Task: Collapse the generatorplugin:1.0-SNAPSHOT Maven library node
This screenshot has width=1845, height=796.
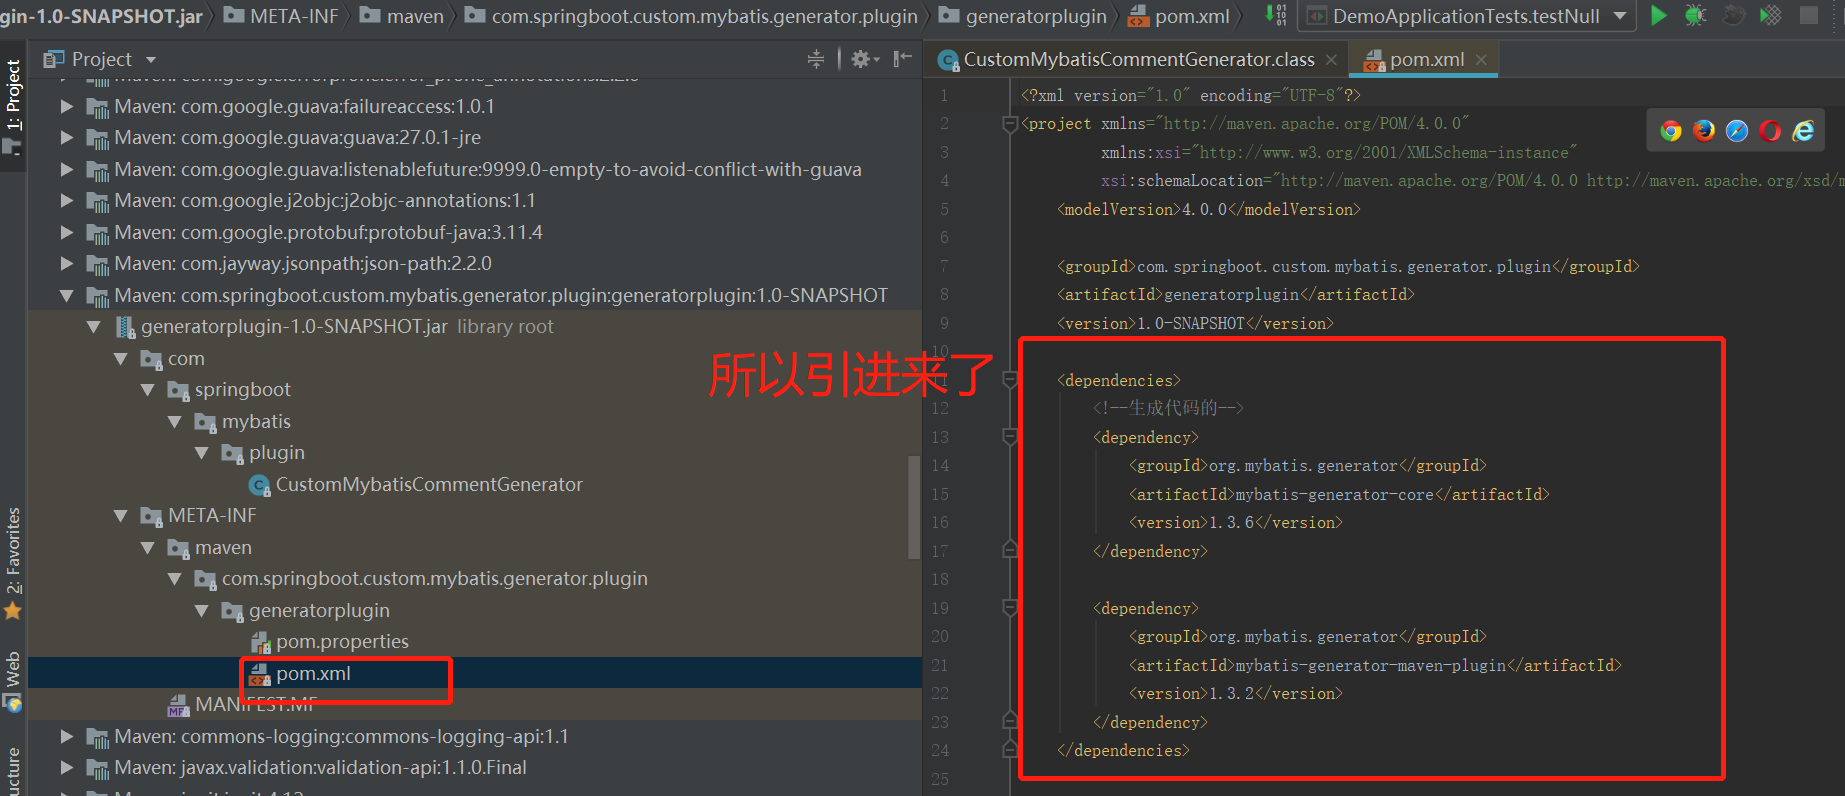Action: [67, 295]
